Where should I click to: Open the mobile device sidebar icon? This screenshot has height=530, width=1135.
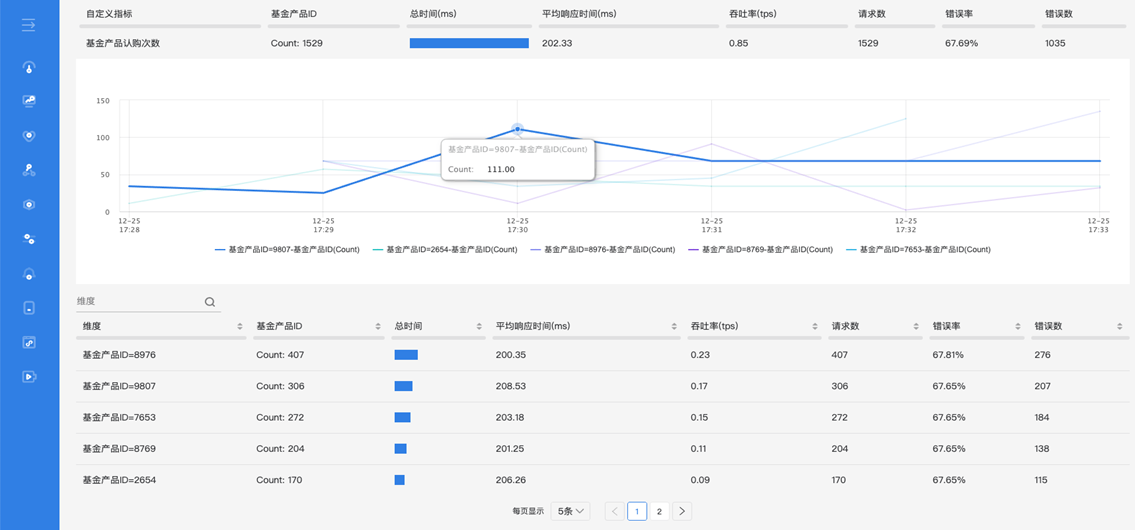tap(29, 308)
